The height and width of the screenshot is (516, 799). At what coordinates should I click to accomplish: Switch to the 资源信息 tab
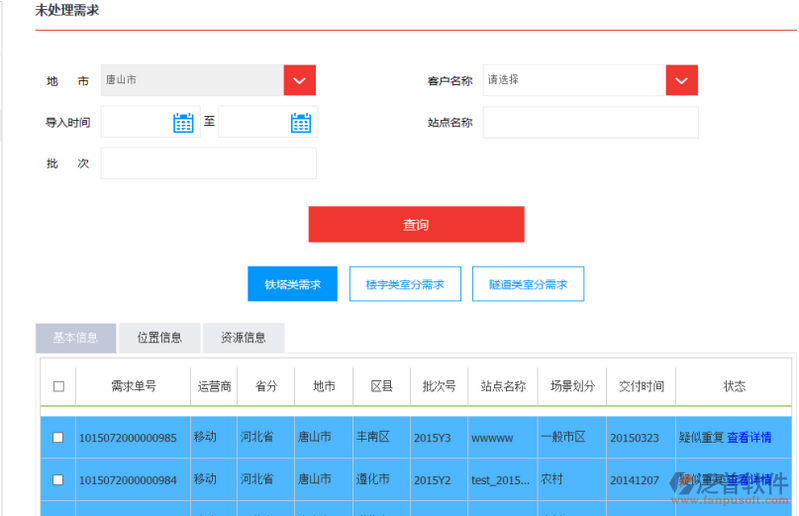tap(243, 338)
